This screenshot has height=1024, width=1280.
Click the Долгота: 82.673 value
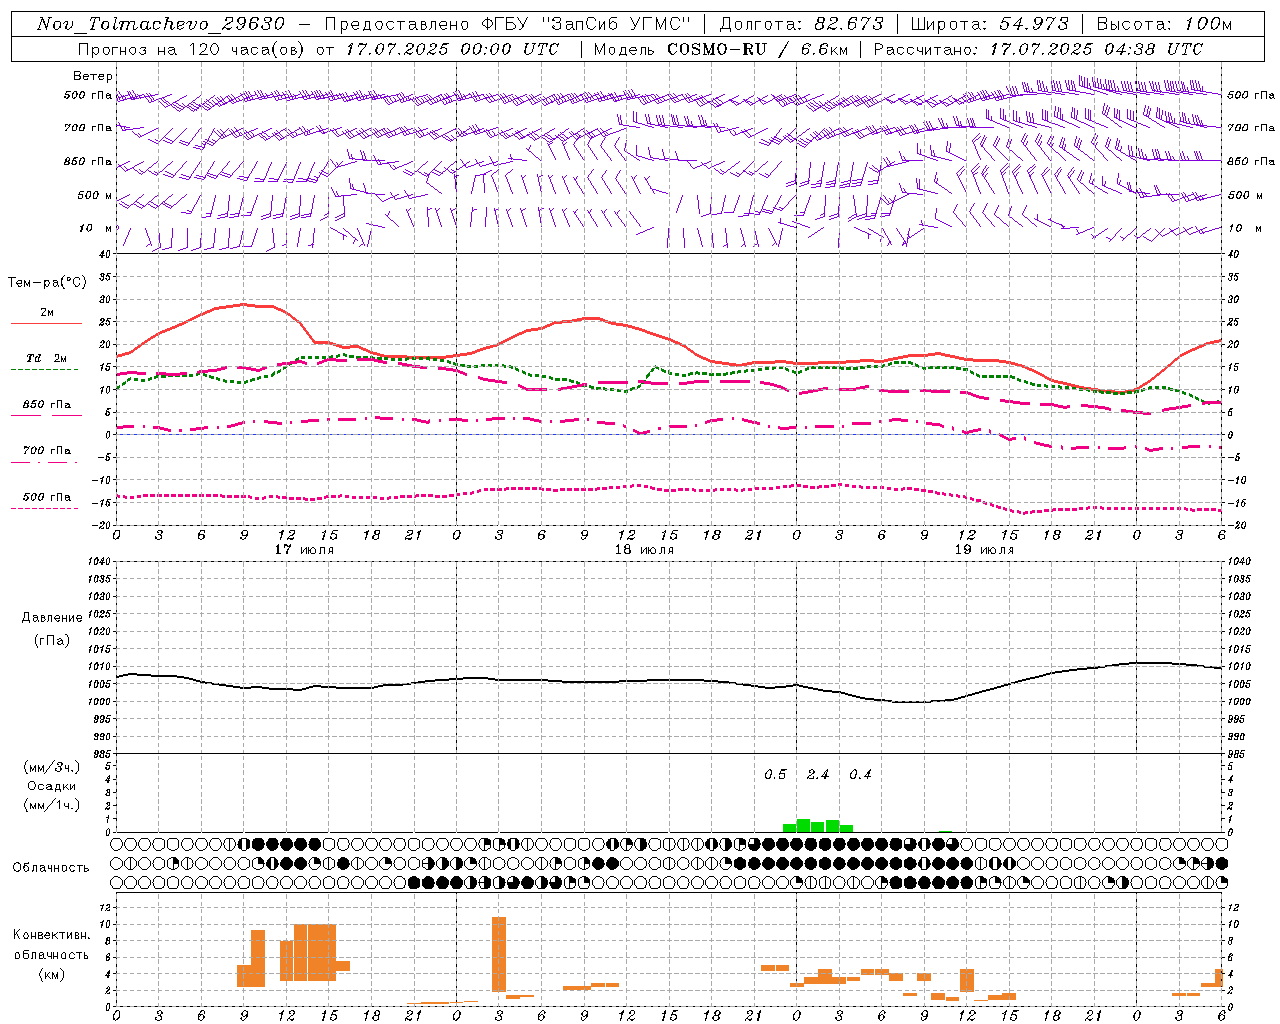(x=802, y=24)
